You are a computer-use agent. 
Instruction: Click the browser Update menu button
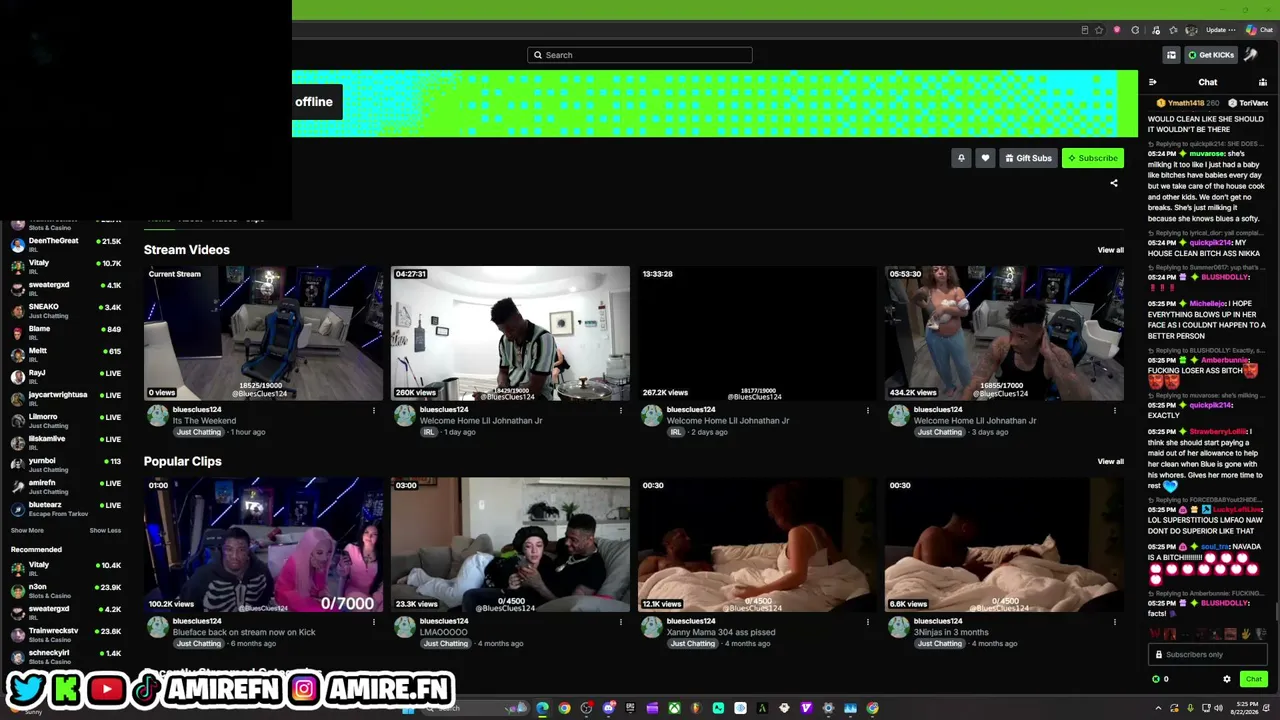pos(1221,30)
